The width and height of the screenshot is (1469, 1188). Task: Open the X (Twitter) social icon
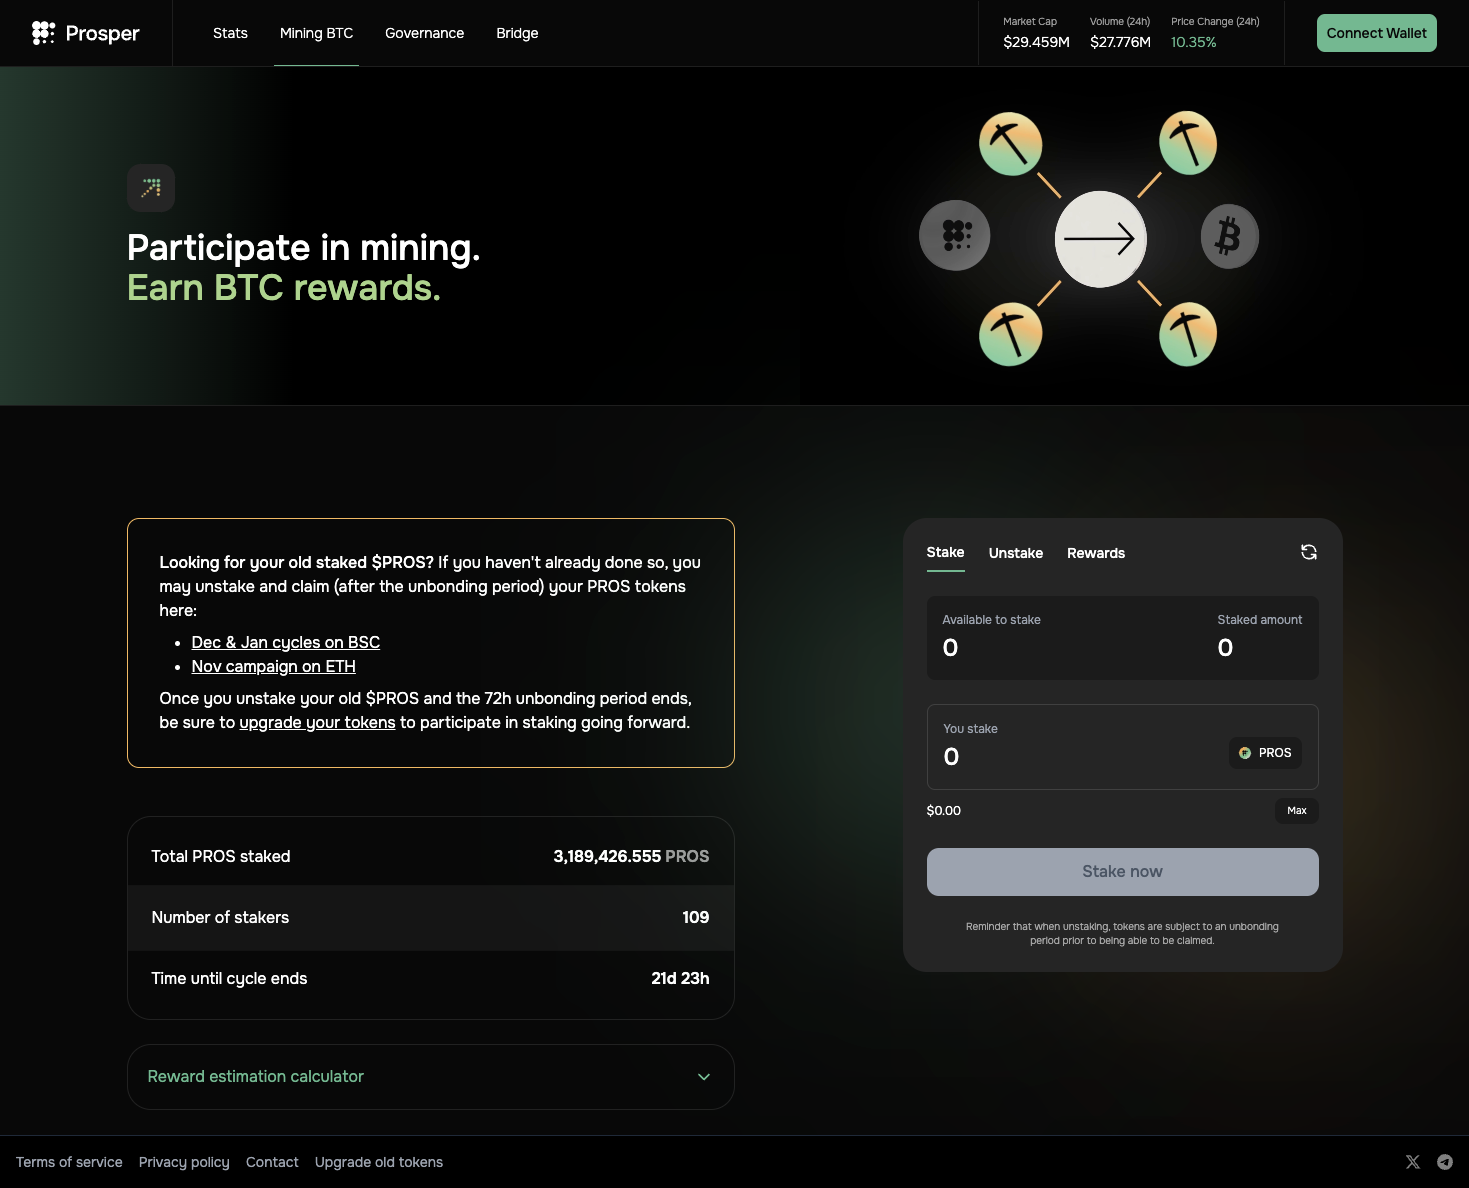tap(1412, 1162)
